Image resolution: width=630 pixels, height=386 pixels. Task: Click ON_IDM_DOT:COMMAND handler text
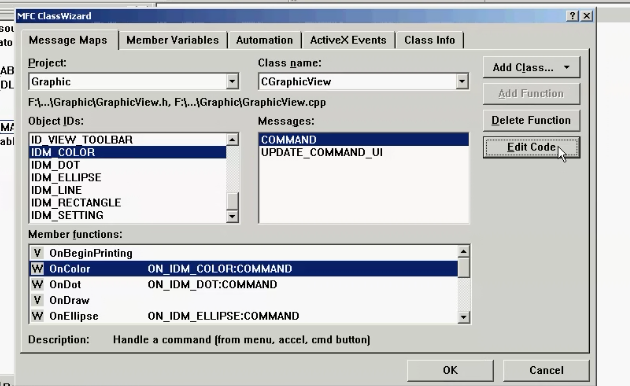click(212, 284)
